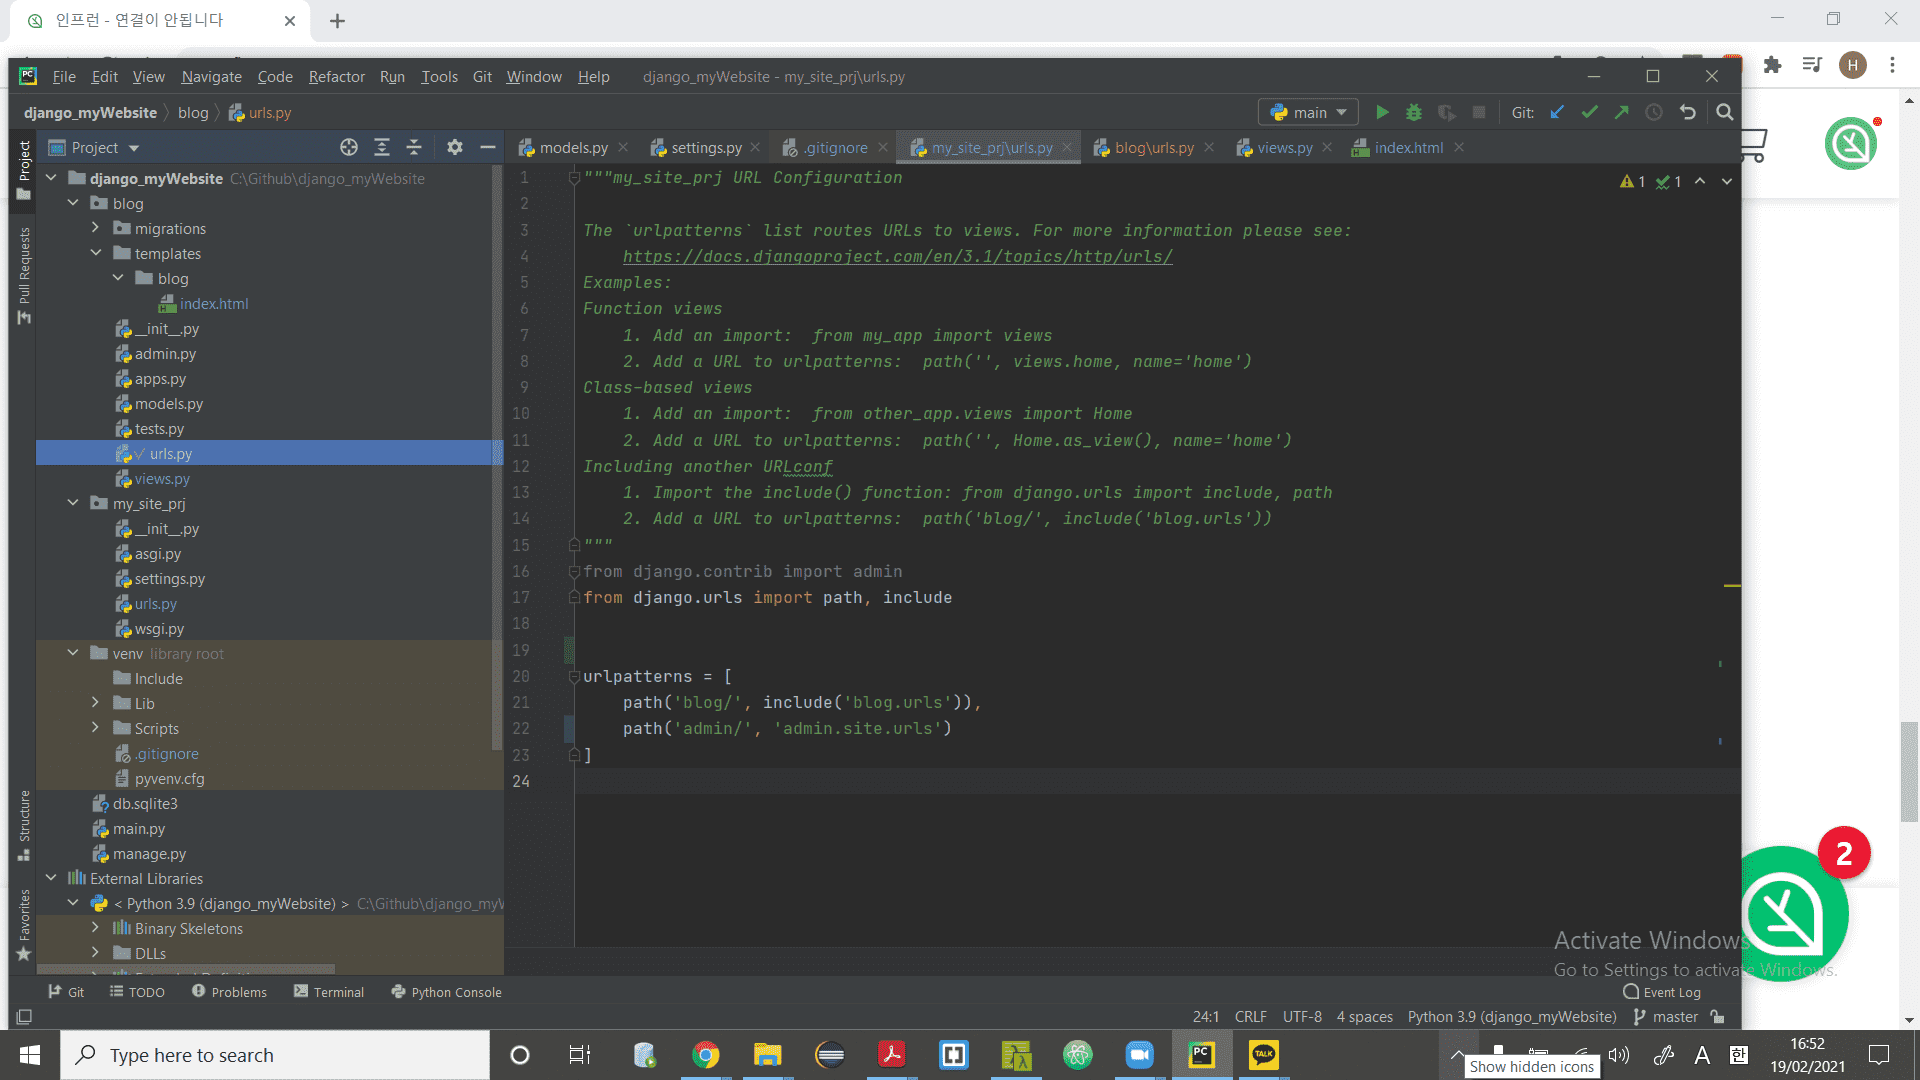
Task: Open the Problems tool window
Action: click(x=229, y=992)
